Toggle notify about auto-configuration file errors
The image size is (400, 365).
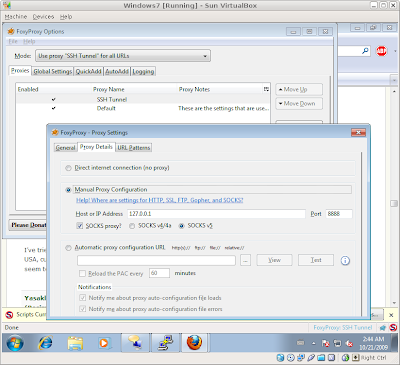82,309
